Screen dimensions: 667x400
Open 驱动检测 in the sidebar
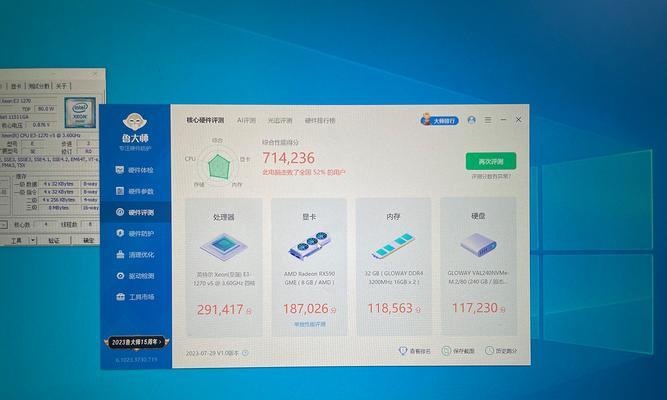134,276
